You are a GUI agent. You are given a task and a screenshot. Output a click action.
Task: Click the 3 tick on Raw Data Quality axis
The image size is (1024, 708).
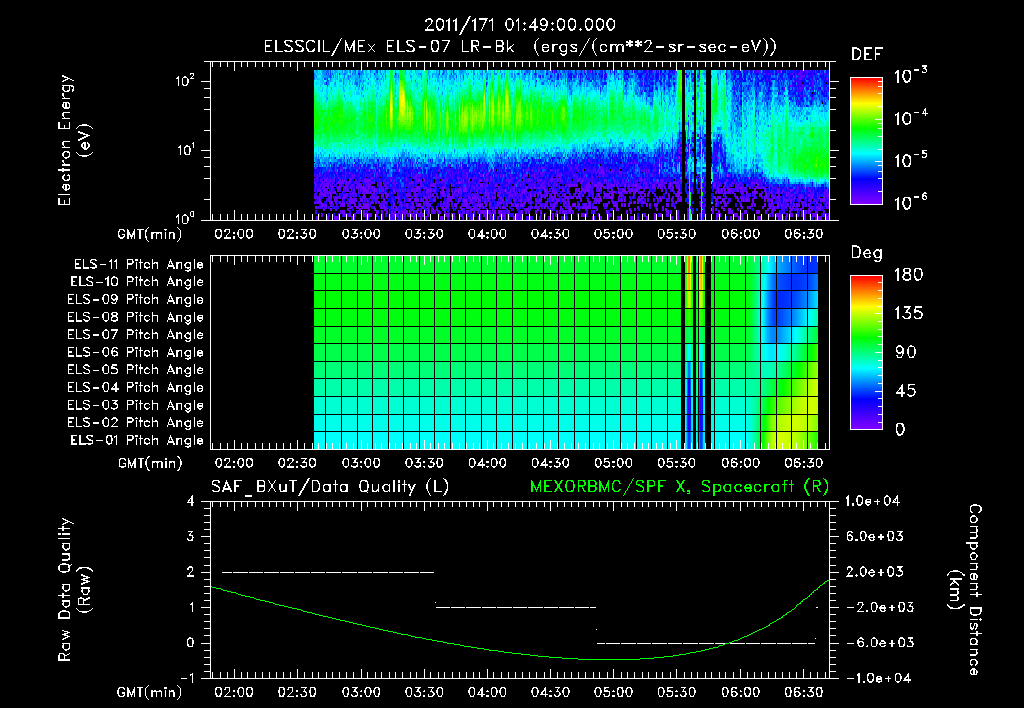click(x=191, y=537)
